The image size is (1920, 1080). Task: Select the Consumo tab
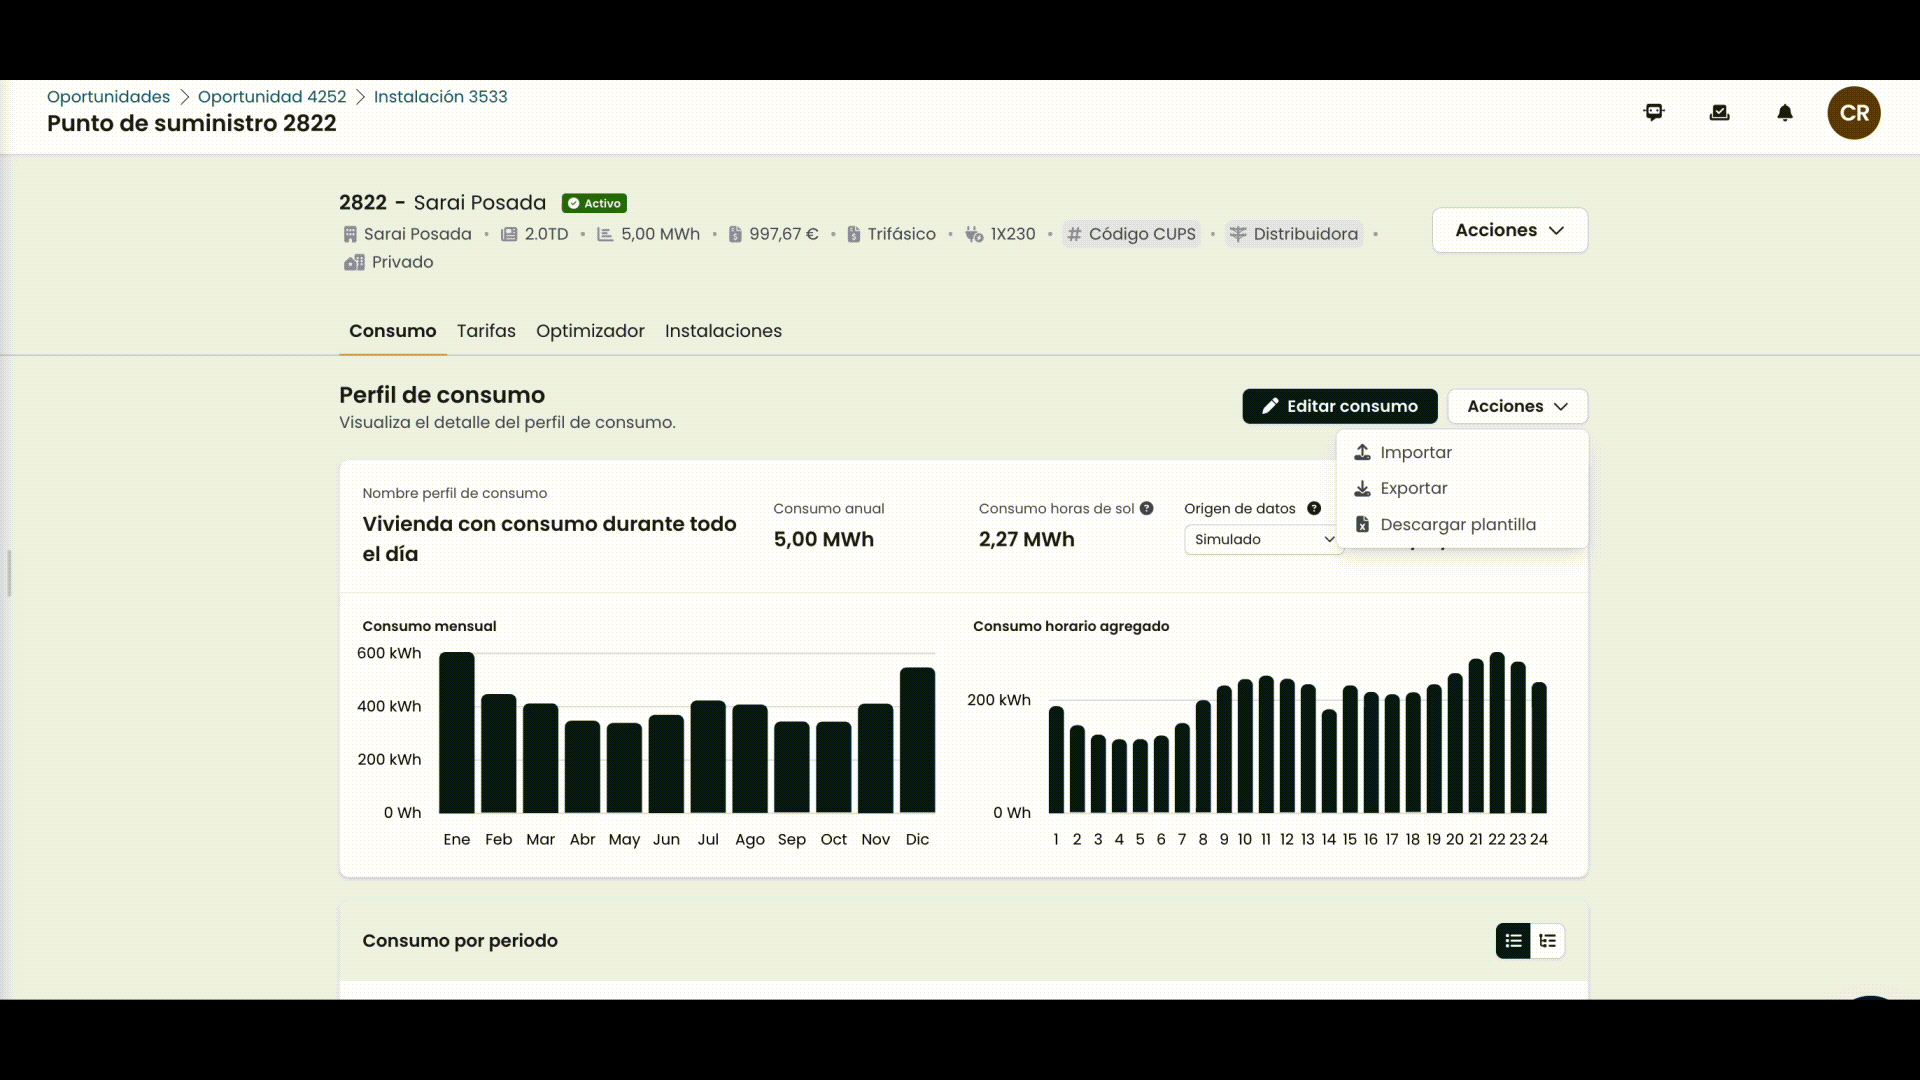tap(393, 331)
